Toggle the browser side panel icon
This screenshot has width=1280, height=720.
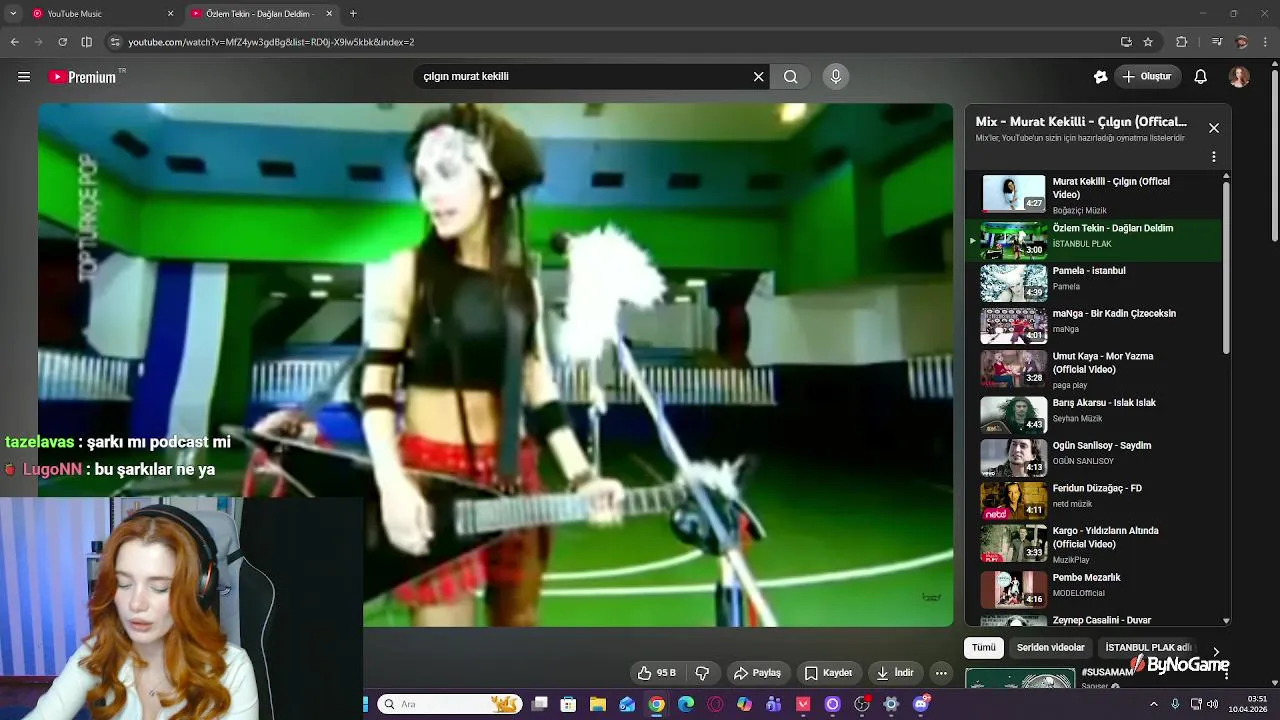86,42
